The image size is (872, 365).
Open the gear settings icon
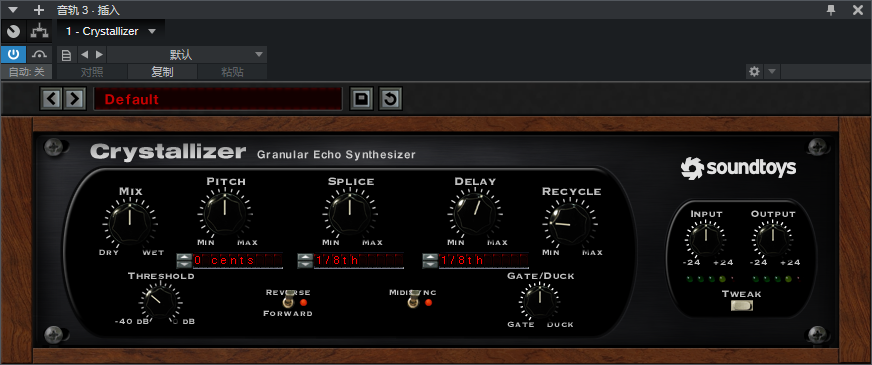pyautogui.click(x=754, y=71)
